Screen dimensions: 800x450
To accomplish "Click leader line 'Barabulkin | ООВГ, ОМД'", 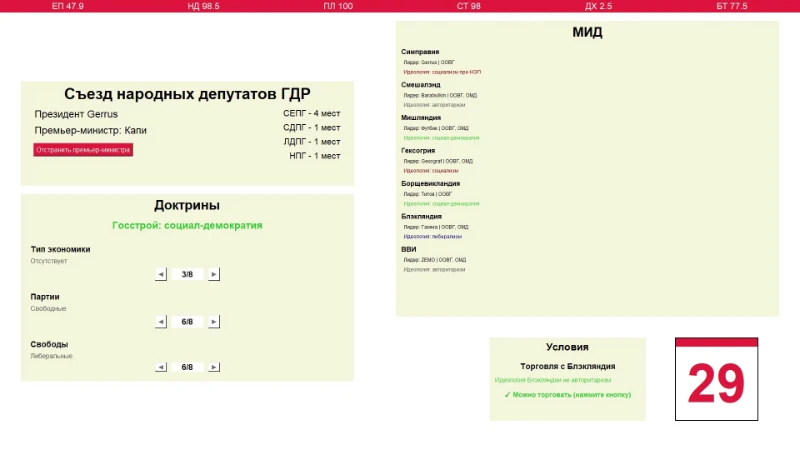I will [x=440, y=95].
